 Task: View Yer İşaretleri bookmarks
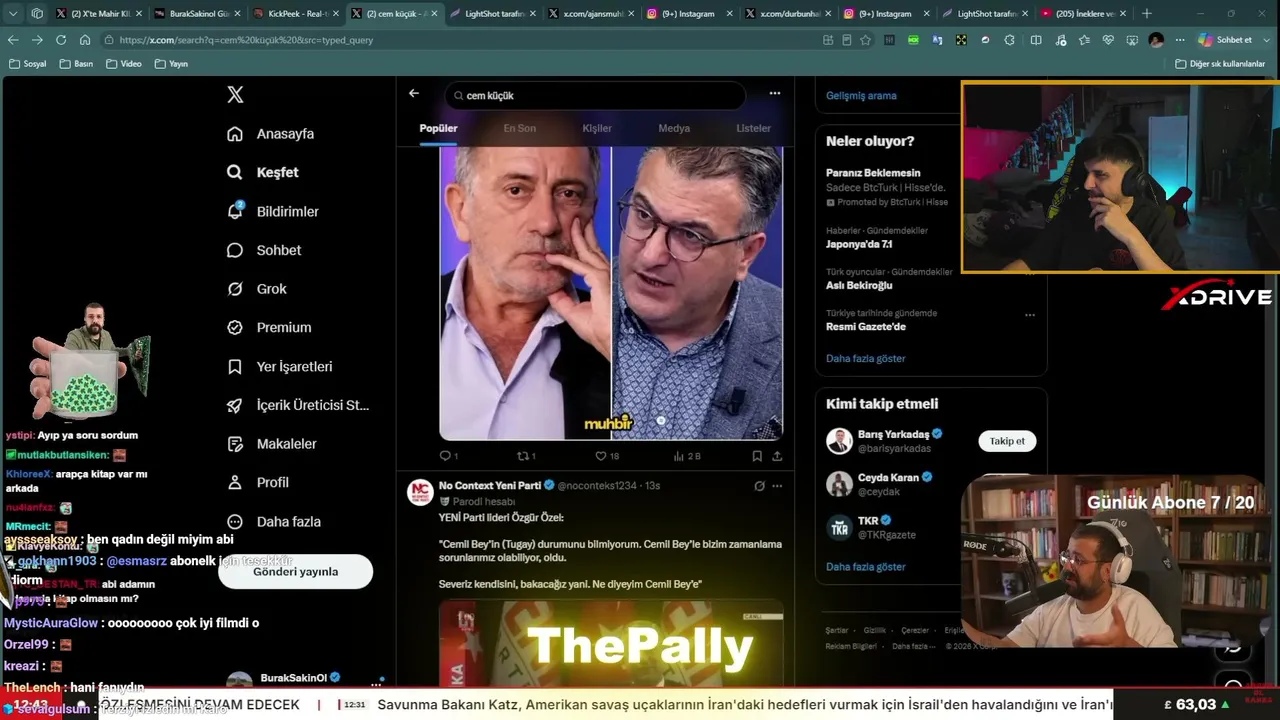click(x=280, y=367)
